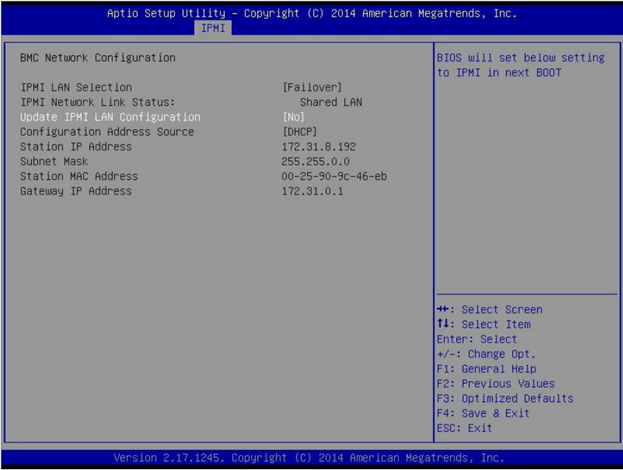This screenshot has width=623, height=470.
Task: Click the up-down arrows Select Item icon
Action: 444,325
